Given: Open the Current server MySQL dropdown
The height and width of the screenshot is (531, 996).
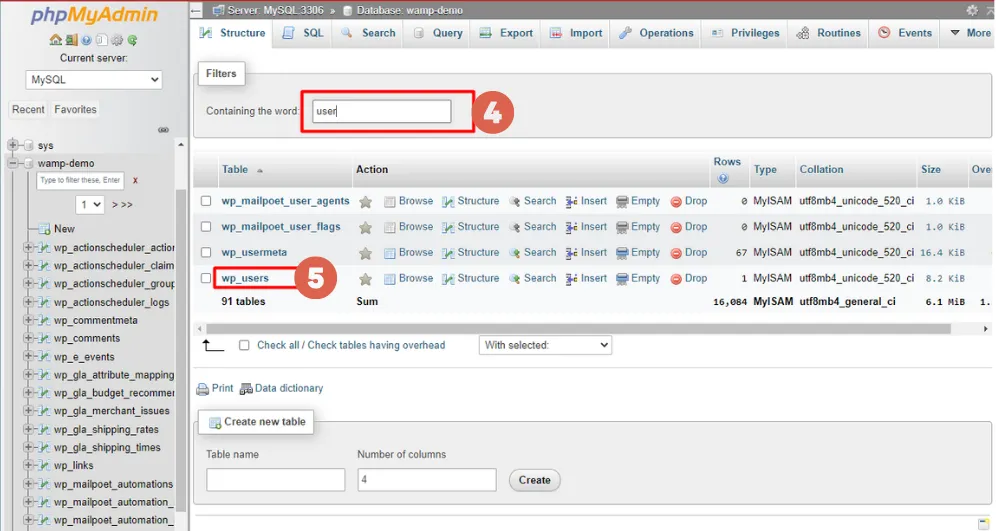Looking at the screenshot, I should (94, 79).
